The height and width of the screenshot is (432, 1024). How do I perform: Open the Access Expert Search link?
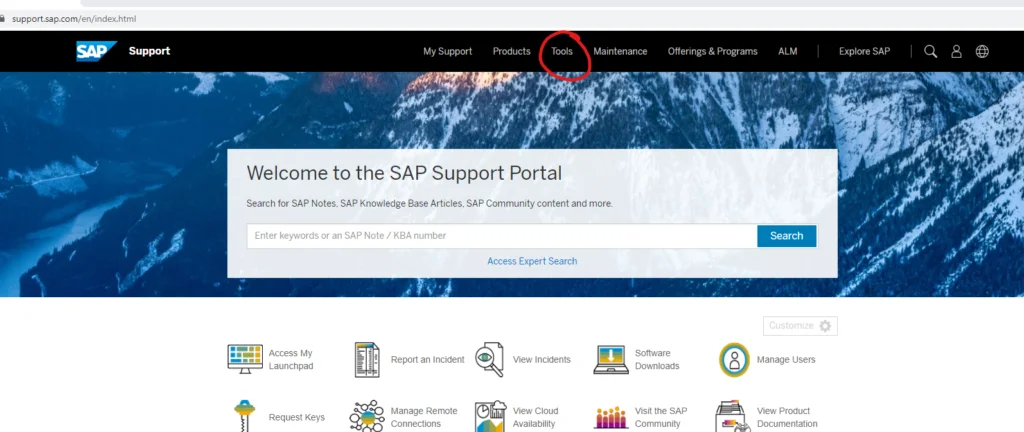coord(532,261)
